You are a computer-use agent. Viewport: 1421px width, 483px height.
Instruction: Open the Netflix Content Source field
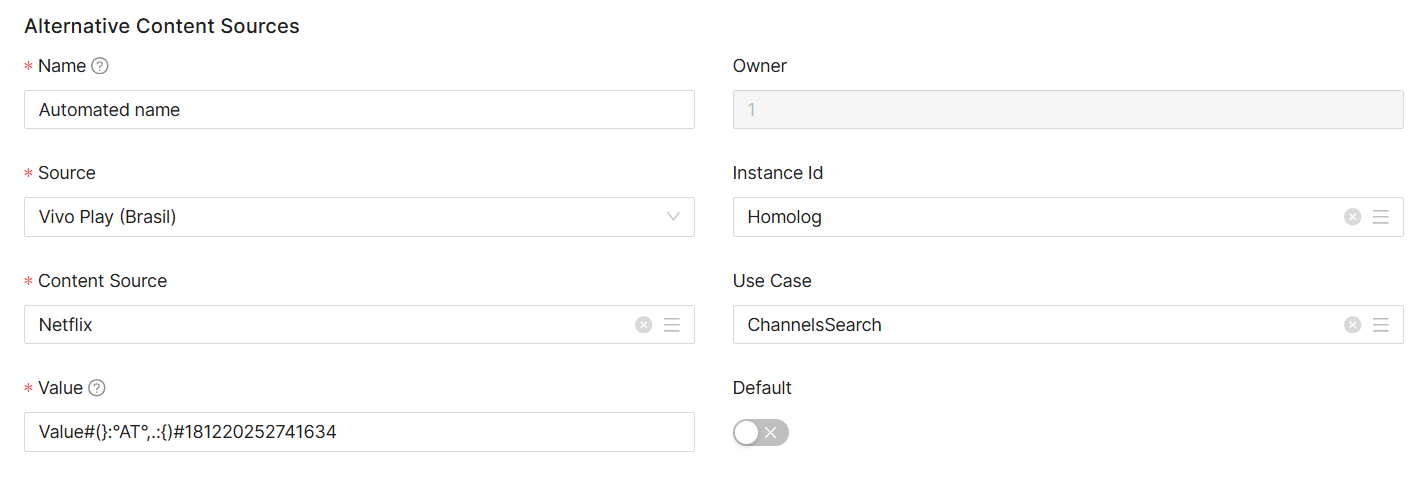(x=320, y=325)
